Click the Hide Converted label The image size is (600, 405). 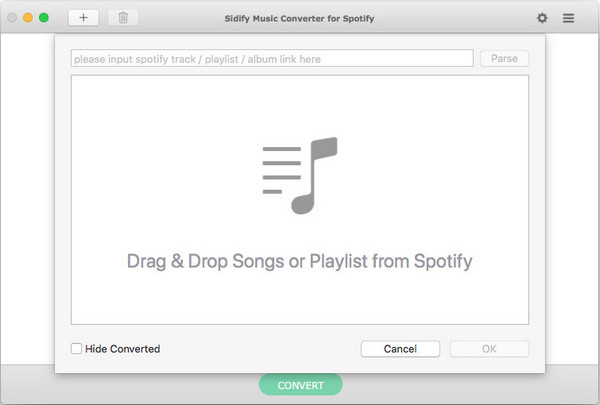tap(122, 349)
